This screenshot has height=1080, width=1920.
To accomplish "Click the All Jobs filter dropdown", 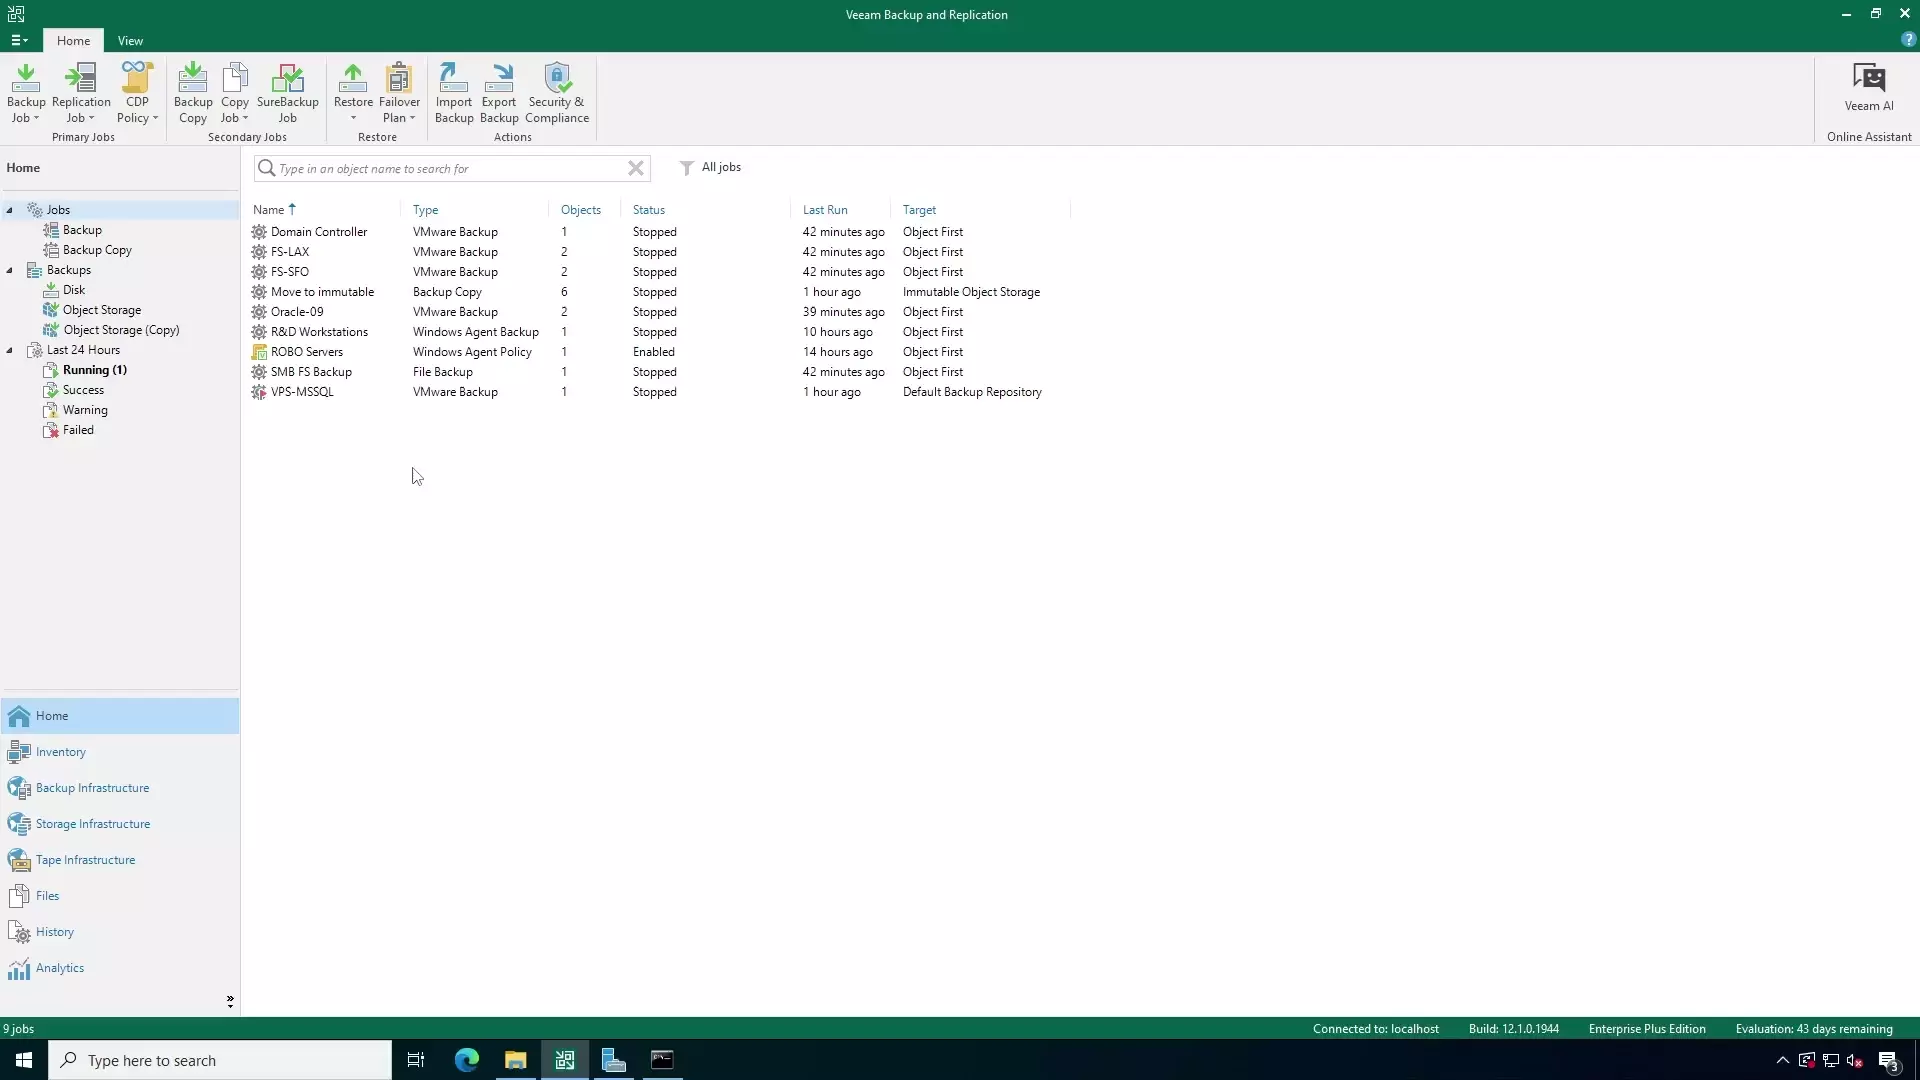I will tap(712, 167).
